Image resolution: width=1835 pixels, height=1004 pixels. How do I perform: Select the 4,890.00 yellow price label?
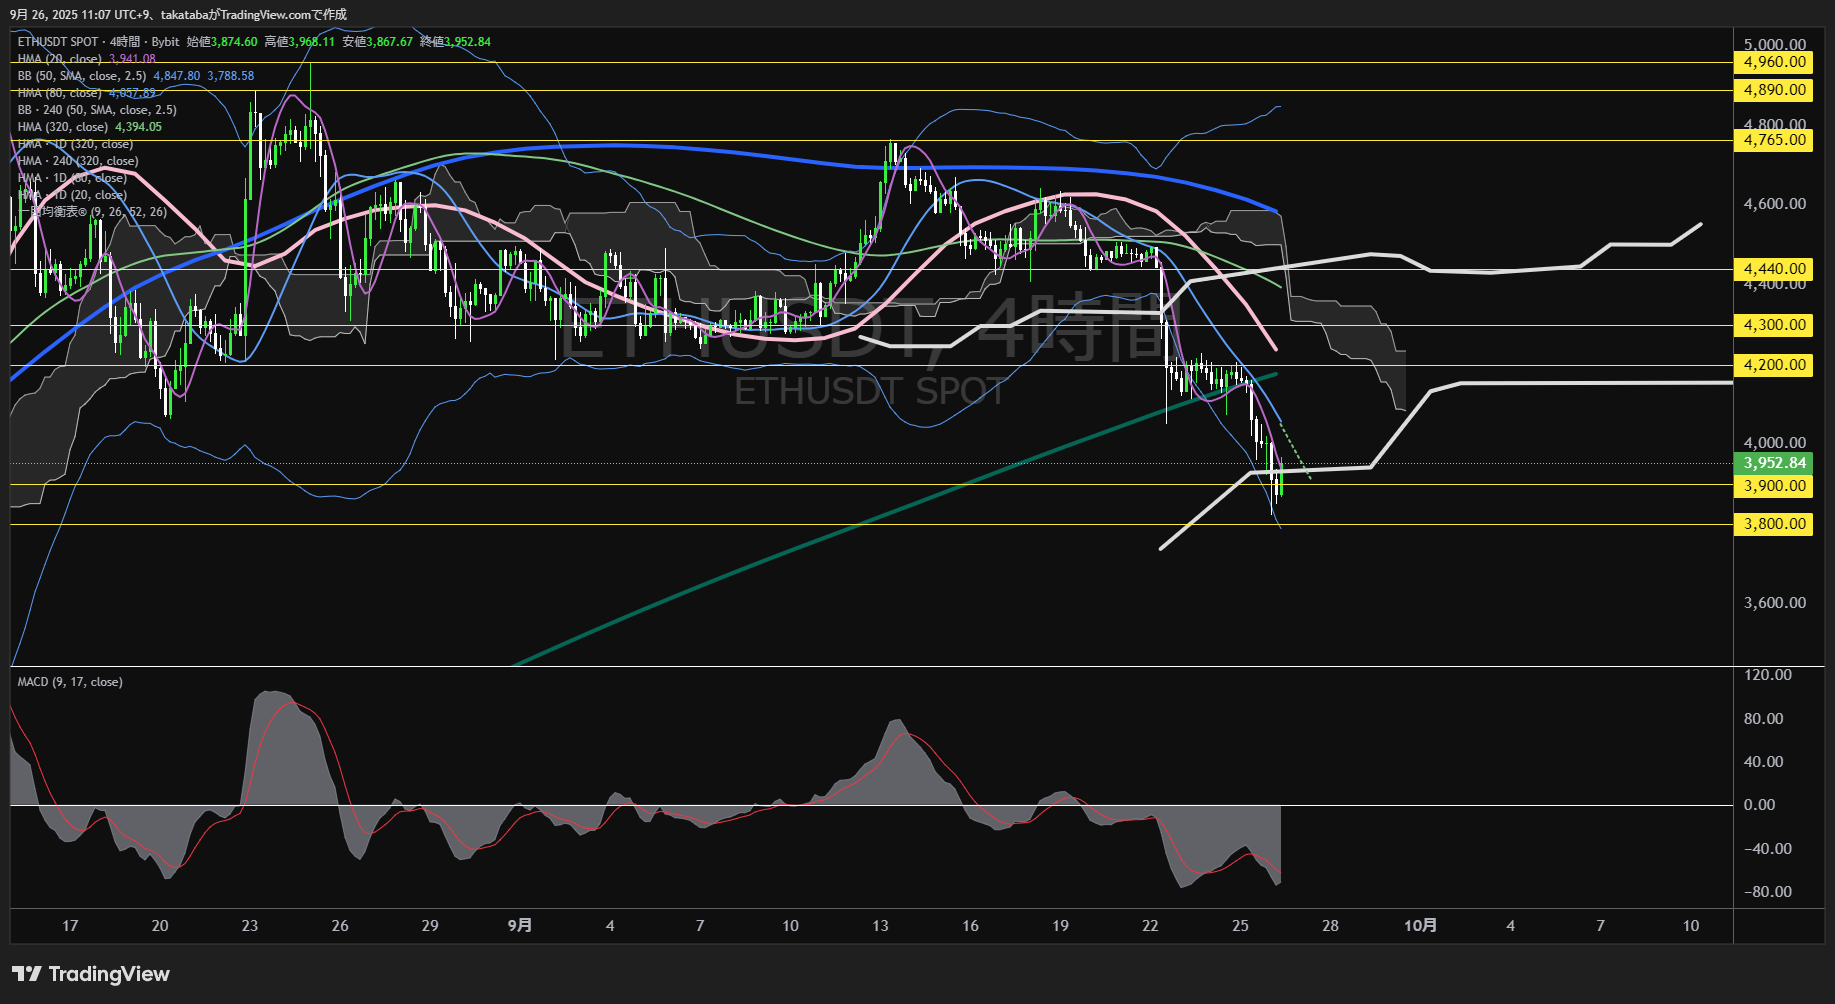(1774, 90)
